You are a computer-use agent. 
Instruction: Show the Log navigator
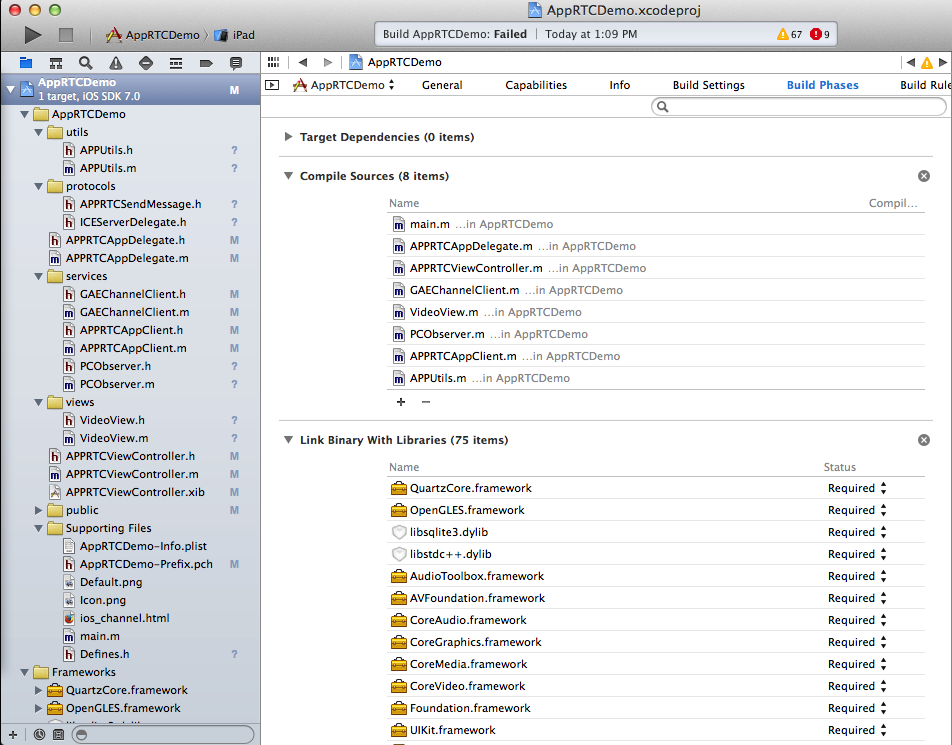coord(236,63)
